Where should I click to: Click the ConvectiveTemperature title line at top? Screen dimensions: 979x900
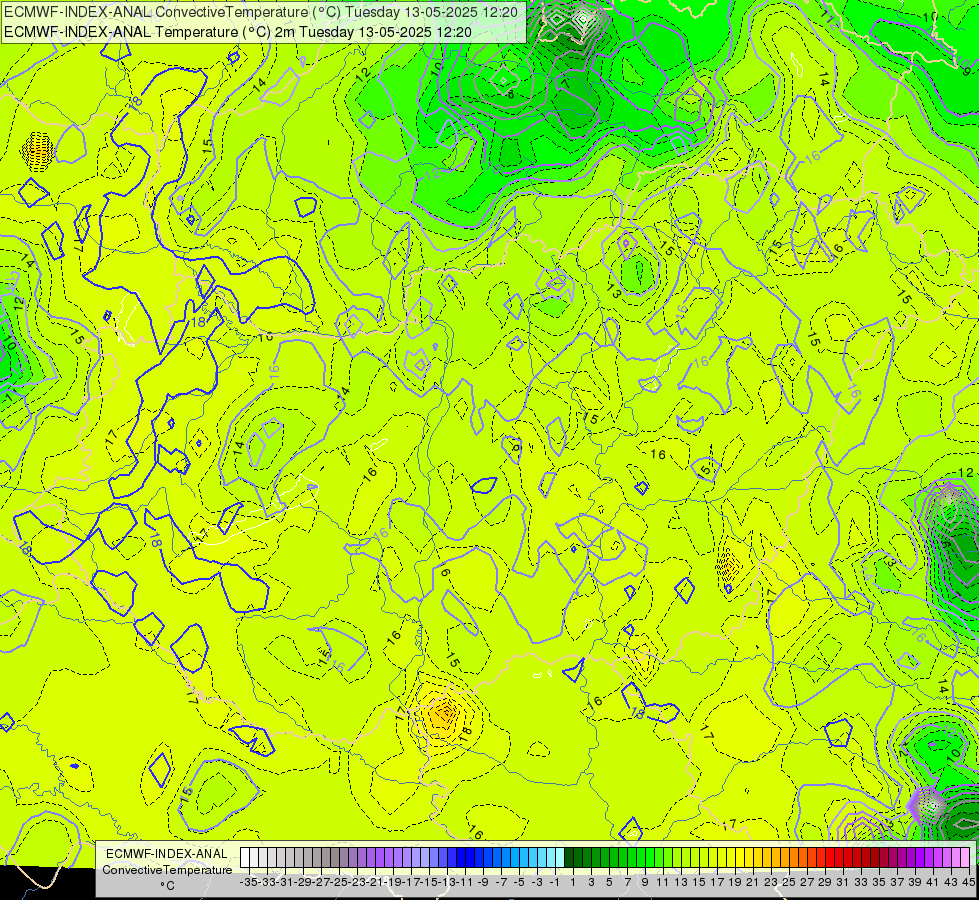[x=261, y=12]
